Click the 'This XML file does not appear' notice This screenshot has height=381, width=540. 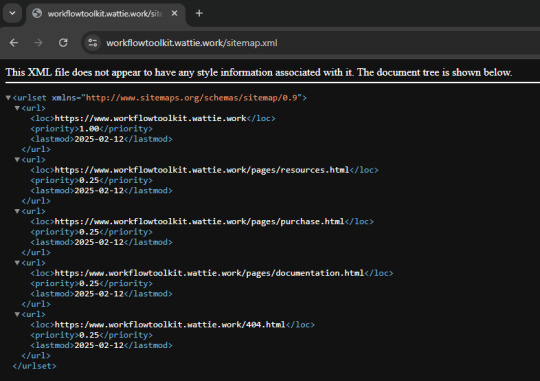click(x=259, y=72)
